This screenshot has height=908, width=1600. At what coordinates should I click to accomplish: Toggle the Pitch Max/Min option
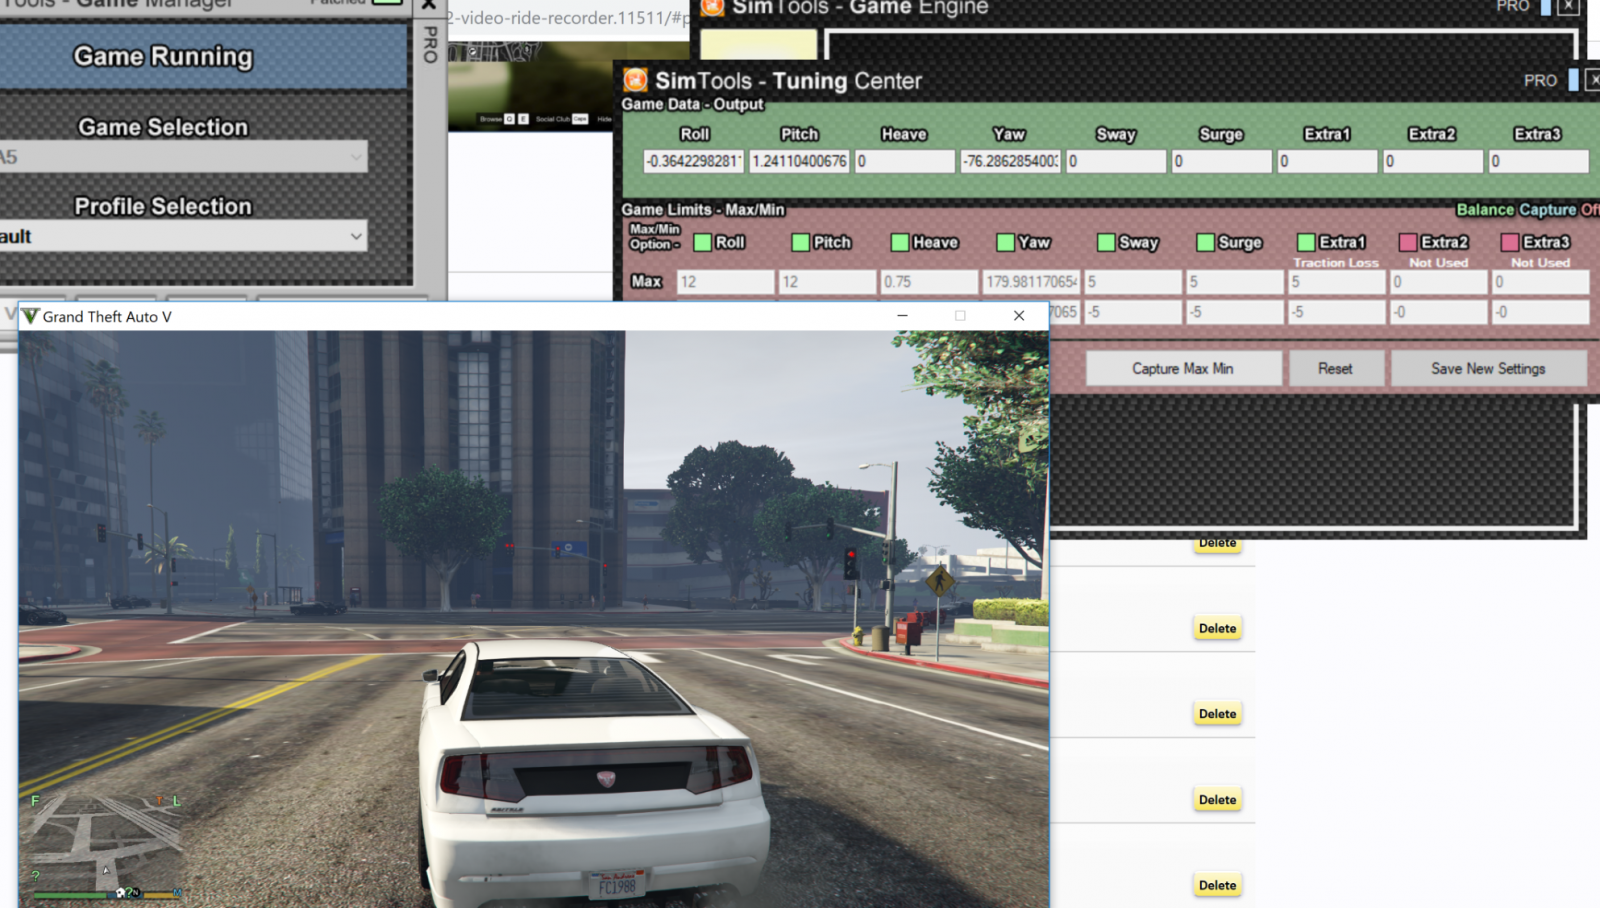pyautogui.click(x=800, y=242)
